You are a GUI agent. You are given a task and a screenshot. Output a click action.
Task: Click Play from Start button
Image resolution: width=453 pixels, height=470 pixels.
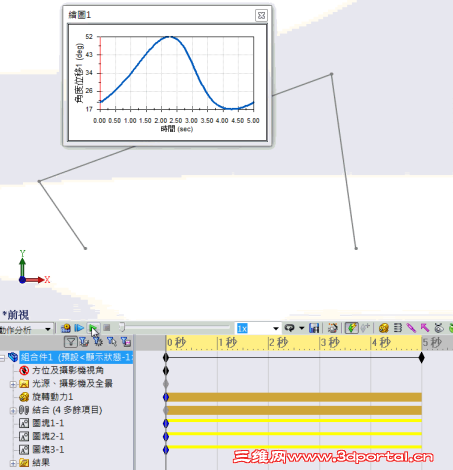(79, 328)
